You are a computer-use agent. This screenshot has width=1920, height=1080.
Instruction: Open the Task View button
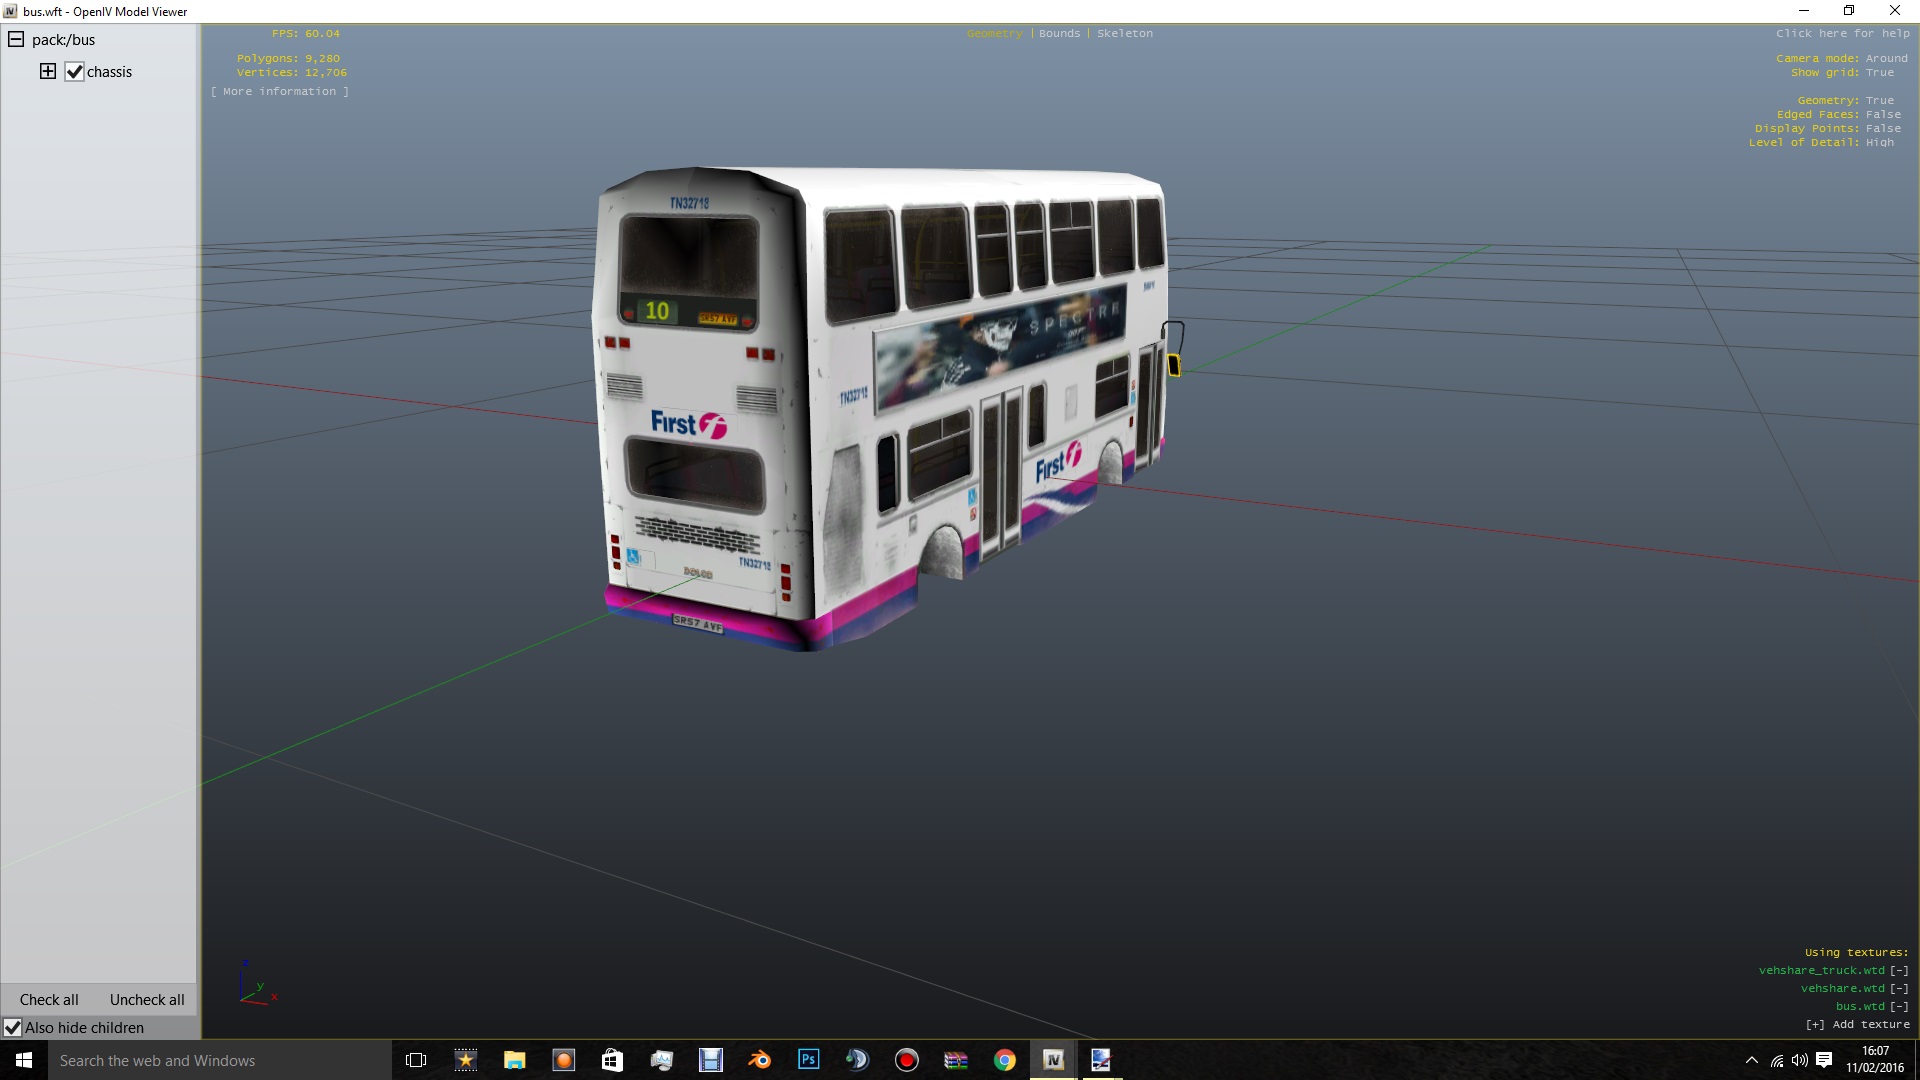click(416, 1060)
